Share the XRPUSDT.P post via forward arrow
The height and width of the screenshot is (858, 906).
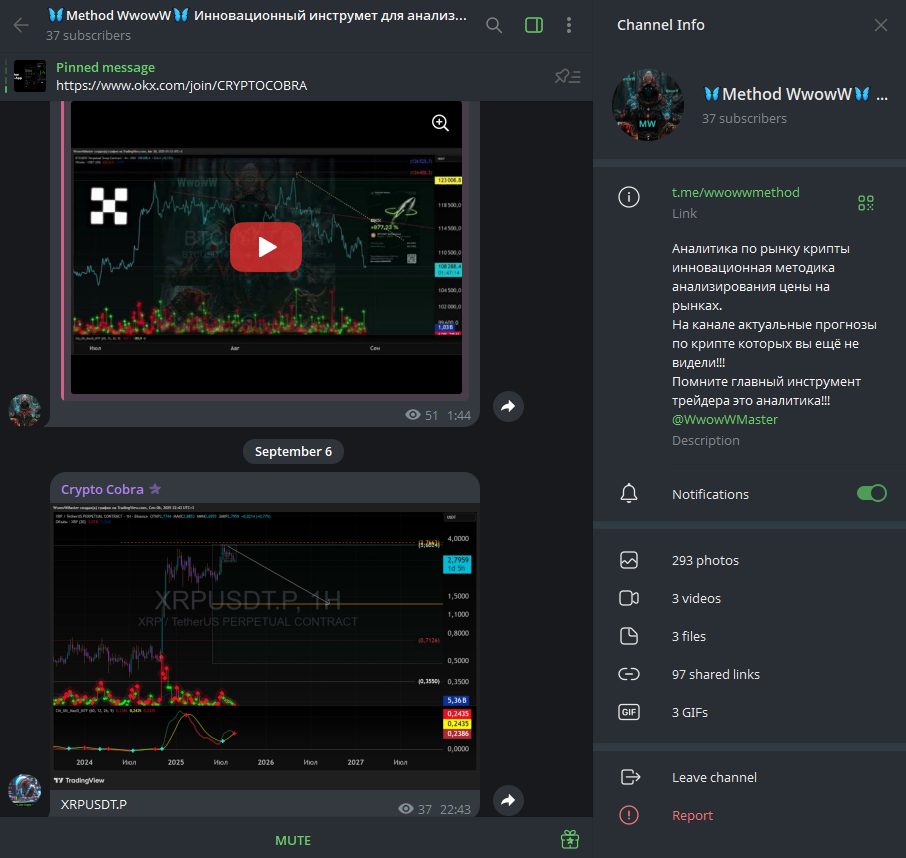(508, 800)
